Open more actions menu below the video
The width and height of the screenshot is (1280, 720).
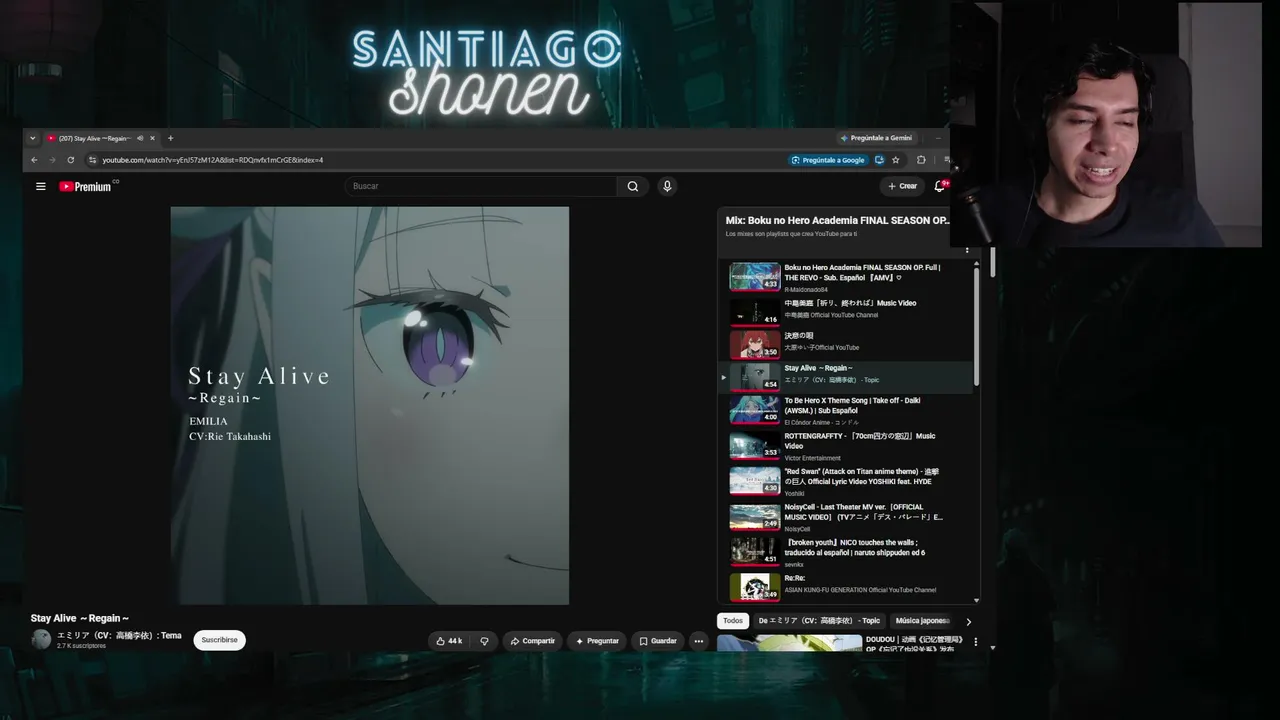pos(698,641)
